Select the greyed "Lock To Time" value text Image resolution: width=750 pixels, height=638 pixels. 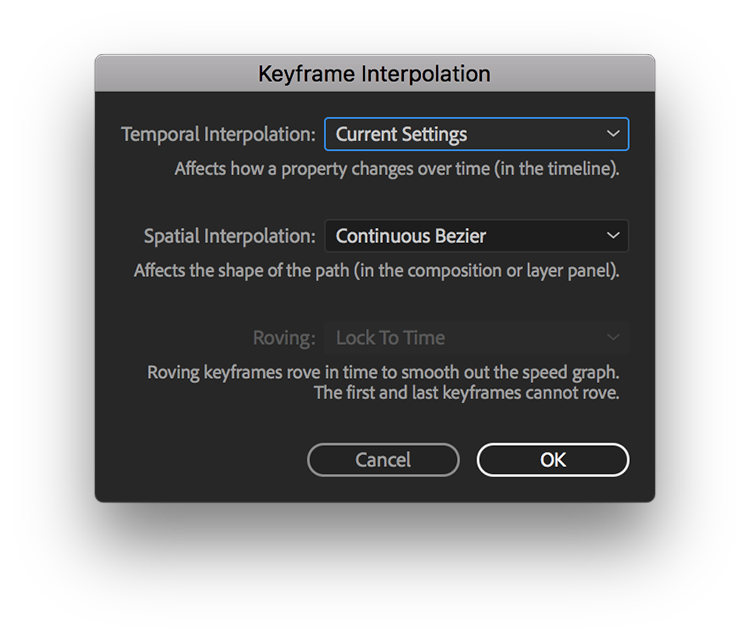coord(390,338)
